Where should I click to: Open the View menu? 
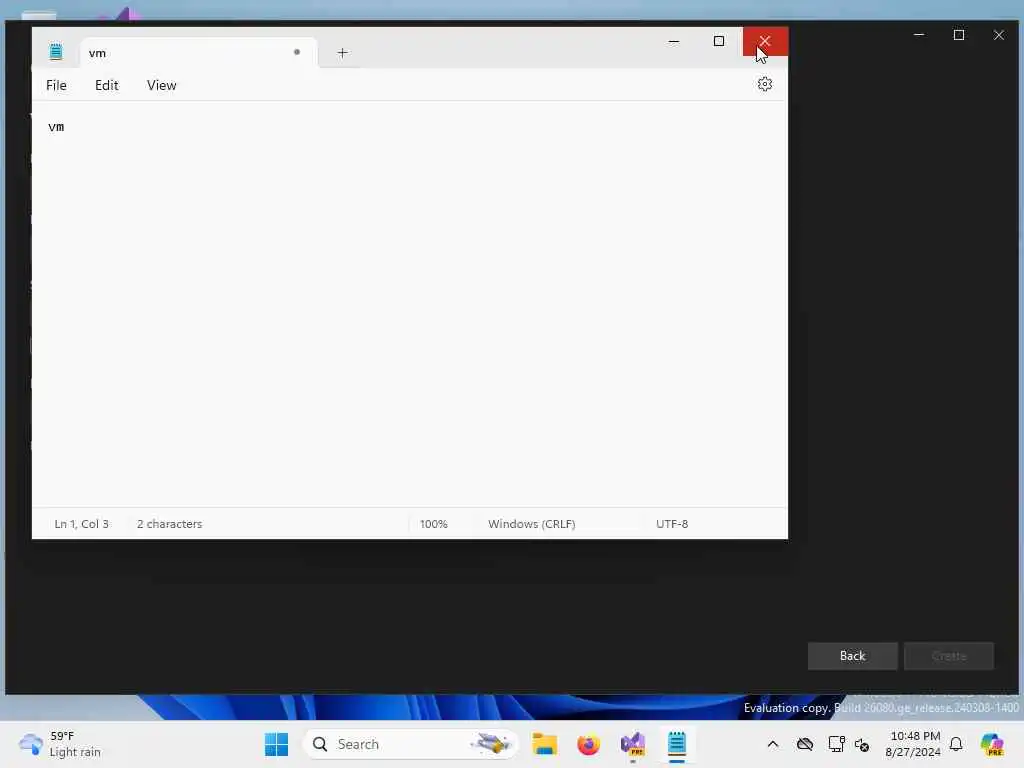(x=161, y=86)
